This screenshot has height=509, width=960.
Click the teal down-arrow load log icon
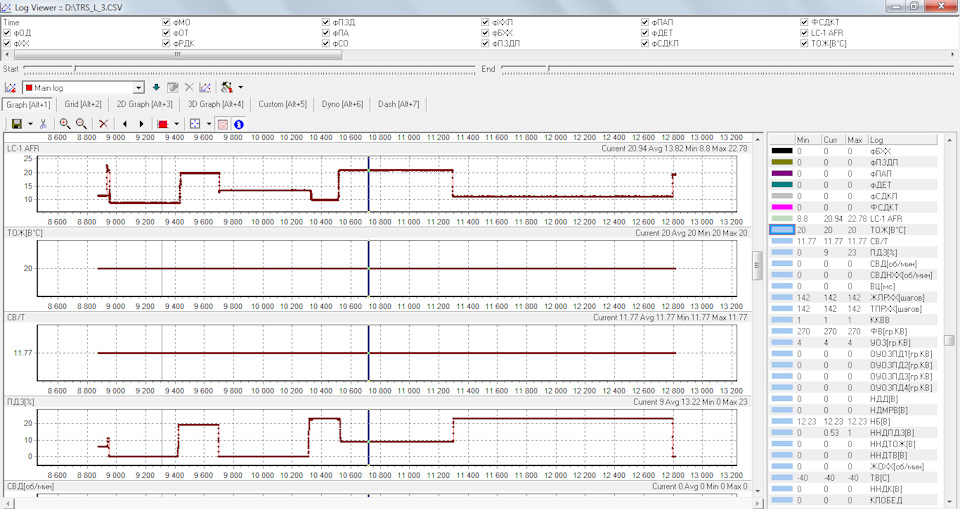point(156,88)
